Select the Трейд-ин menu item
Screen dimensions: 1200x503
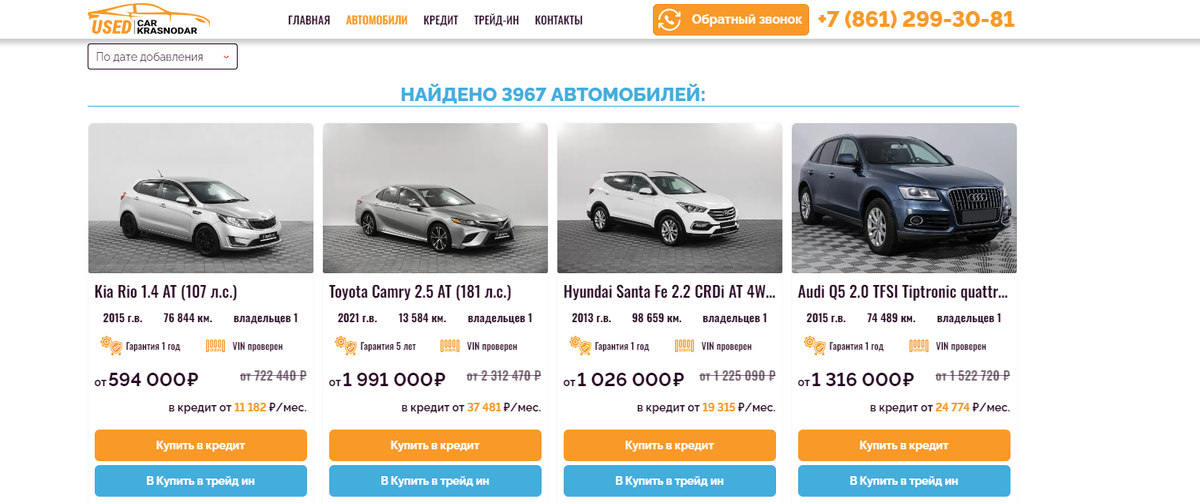(x=497, y=20)
